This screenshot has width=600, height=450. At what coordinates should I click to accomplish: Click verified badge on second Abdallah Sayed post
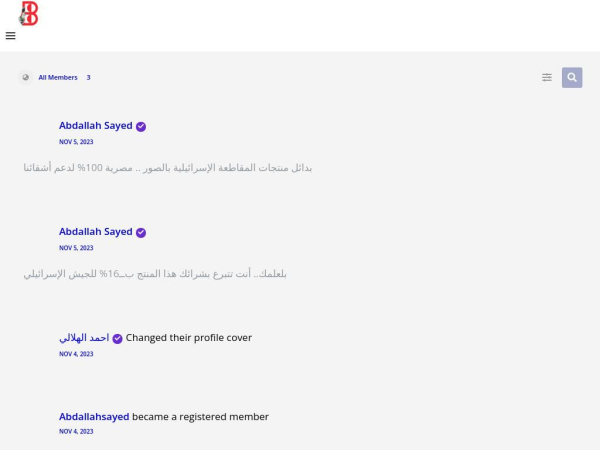[x=141, y=232]
